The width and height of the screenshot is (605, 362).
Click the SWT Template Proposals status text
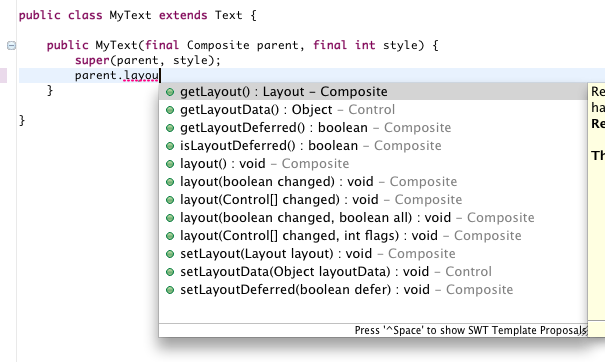pyautogui.click(x=470, y=331)
